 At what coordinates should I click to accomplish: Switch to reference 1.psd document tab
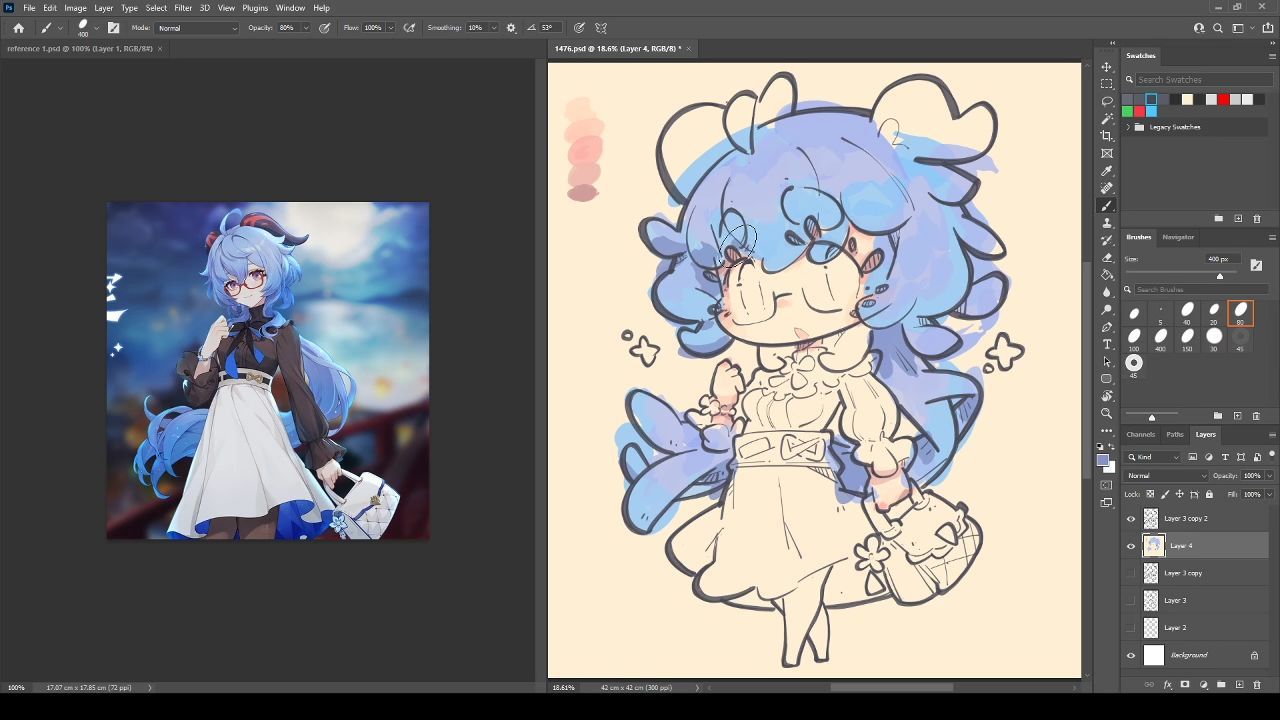[80, 48]
